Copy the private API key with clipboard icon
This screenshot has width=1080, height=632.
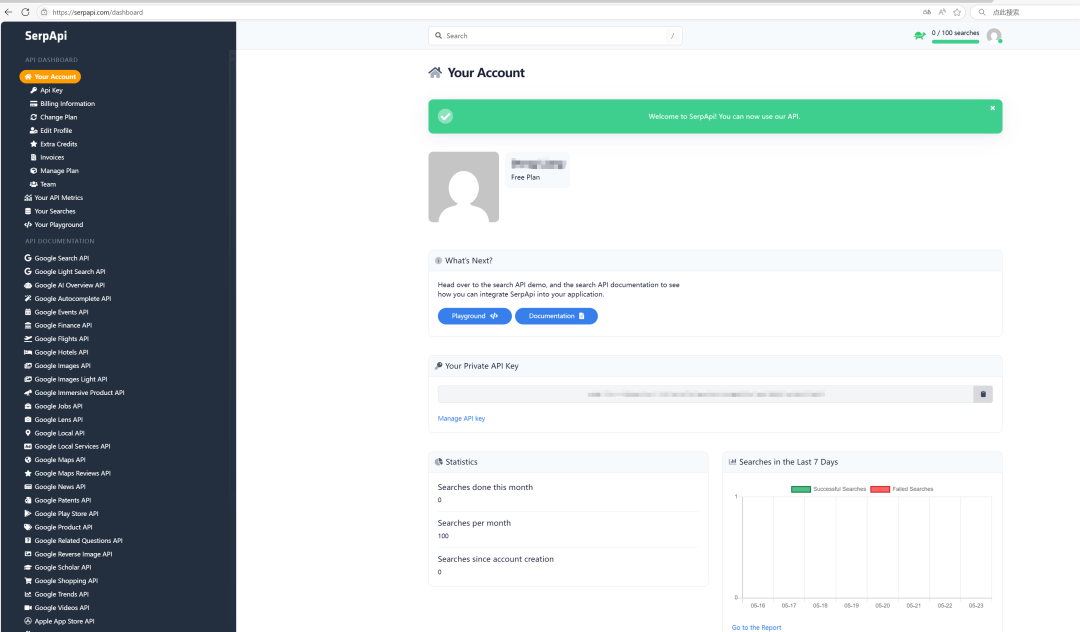[983, 394]
